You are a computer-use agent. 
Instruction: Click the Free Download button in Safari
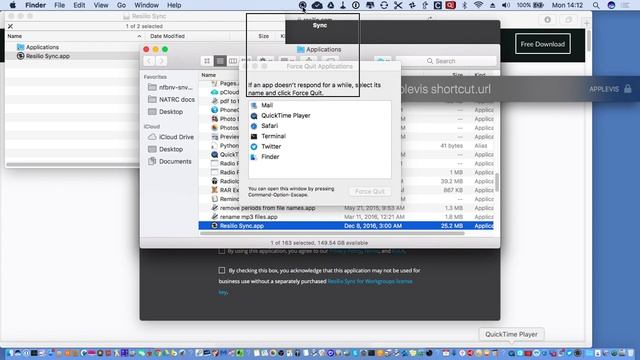[542, 44]
